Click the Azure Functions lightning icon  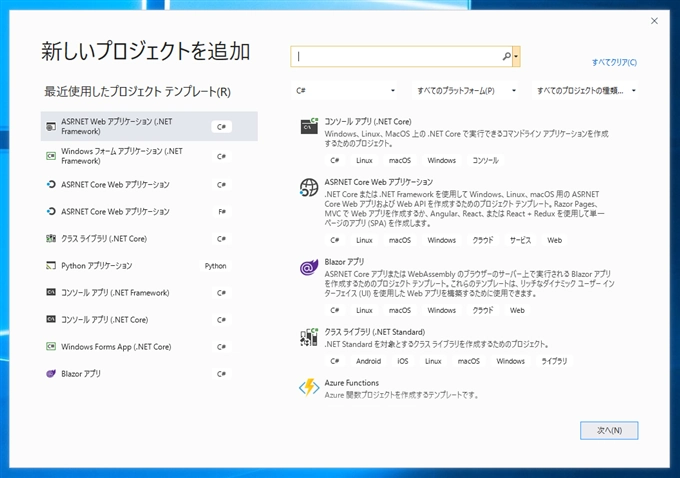click(x=309, y=387)
